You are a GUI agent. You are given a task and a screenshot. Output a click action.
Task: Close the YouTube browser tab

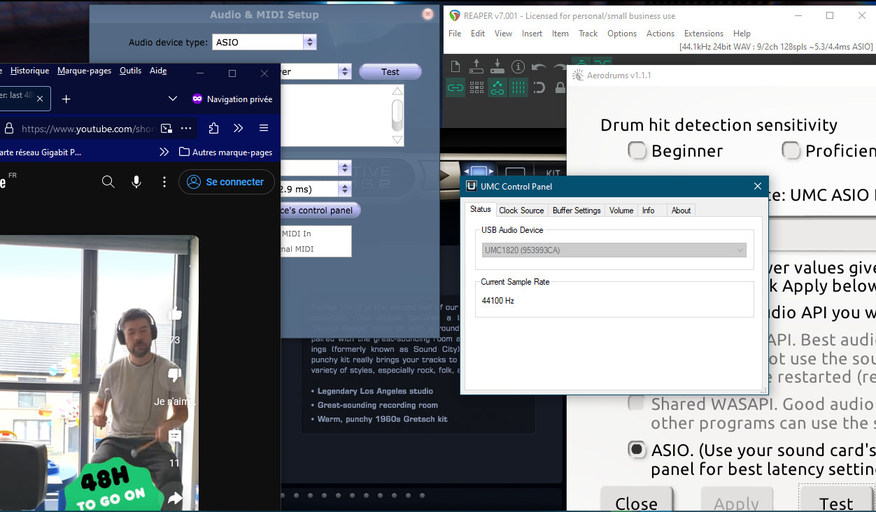click(x=40, y=98)
